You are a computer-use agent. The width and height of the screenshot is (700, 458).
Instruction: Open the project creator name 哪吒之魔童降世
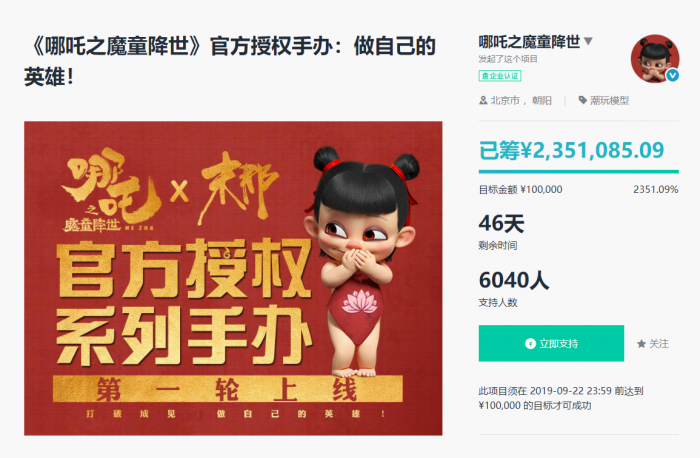point(529,42)
